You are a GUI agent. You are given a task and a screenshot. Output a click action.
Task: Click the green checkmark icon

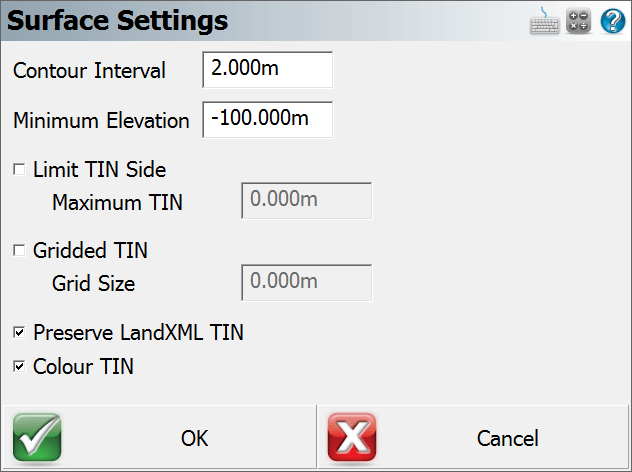(x=37, y=437)
